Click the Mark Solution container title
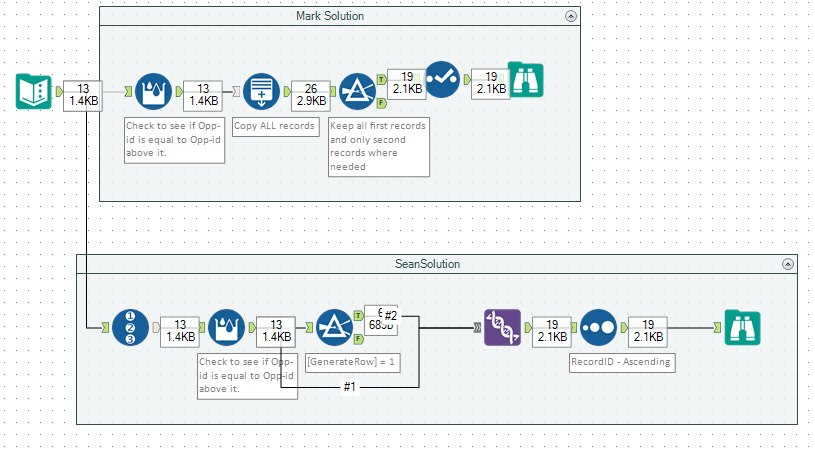815x456 pixels. [x=330, y=16]
